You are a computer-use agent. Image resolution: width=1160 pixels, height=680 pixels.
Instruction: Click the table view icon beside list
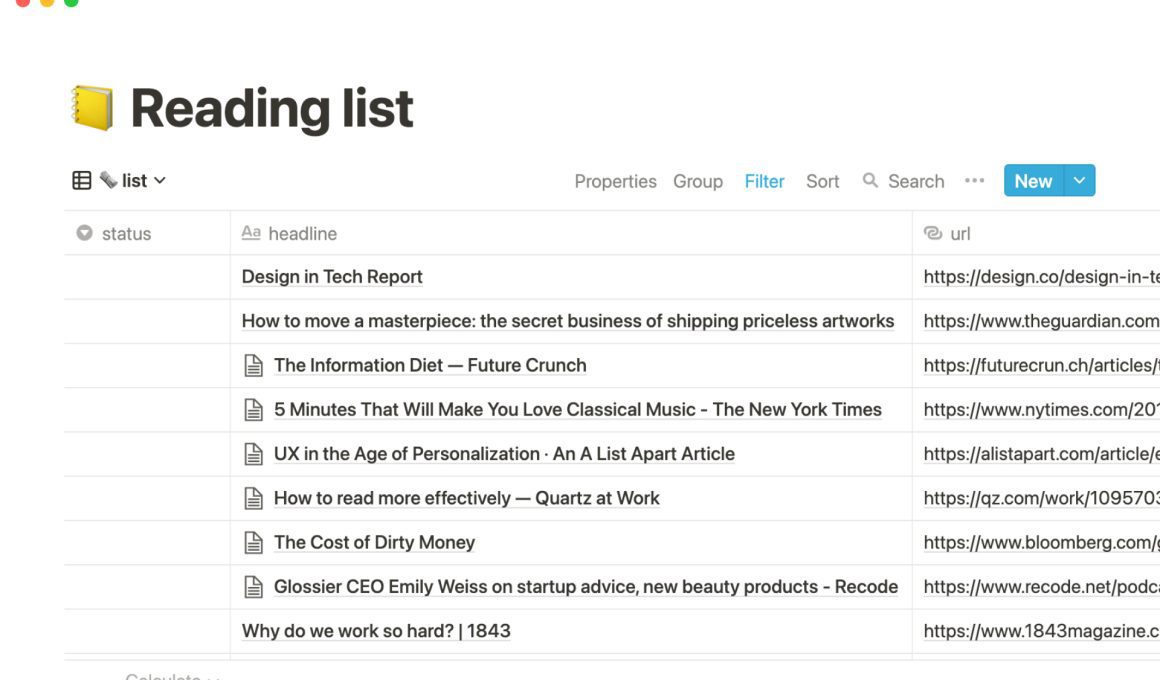82,181
